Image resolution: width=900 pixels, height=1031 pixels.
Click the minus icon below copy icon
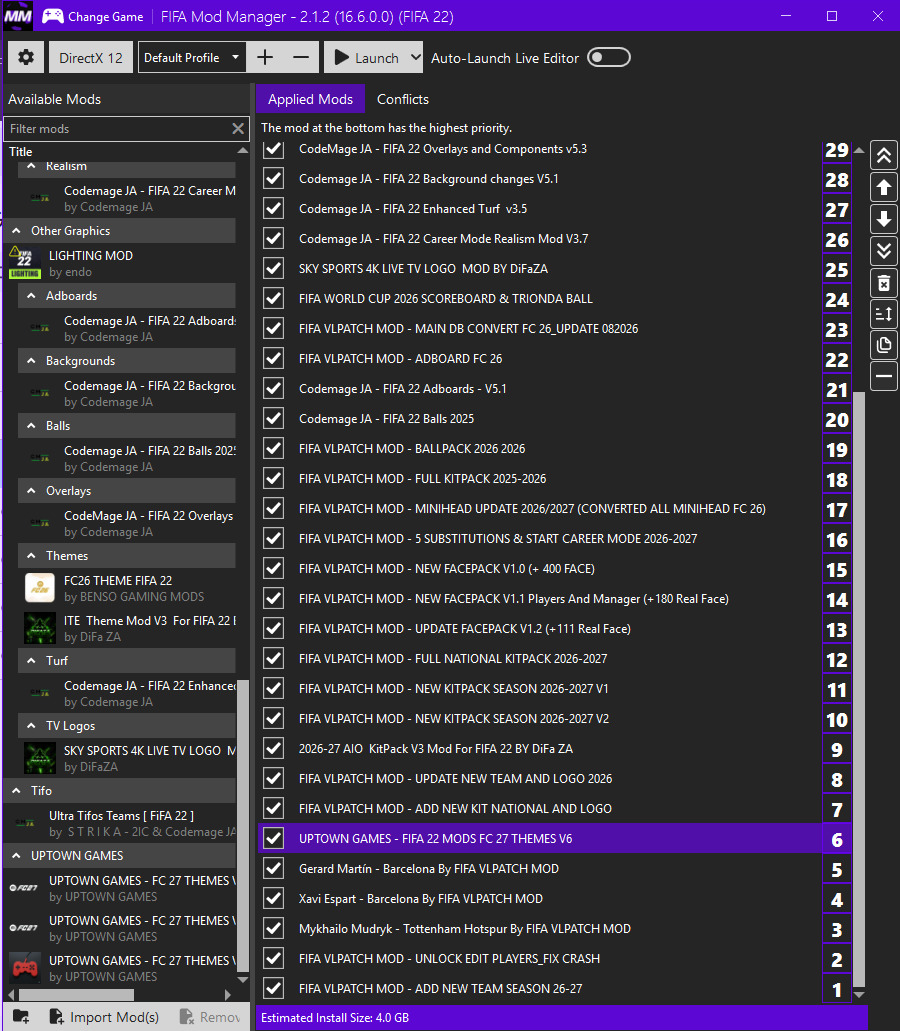pos(884,376)
